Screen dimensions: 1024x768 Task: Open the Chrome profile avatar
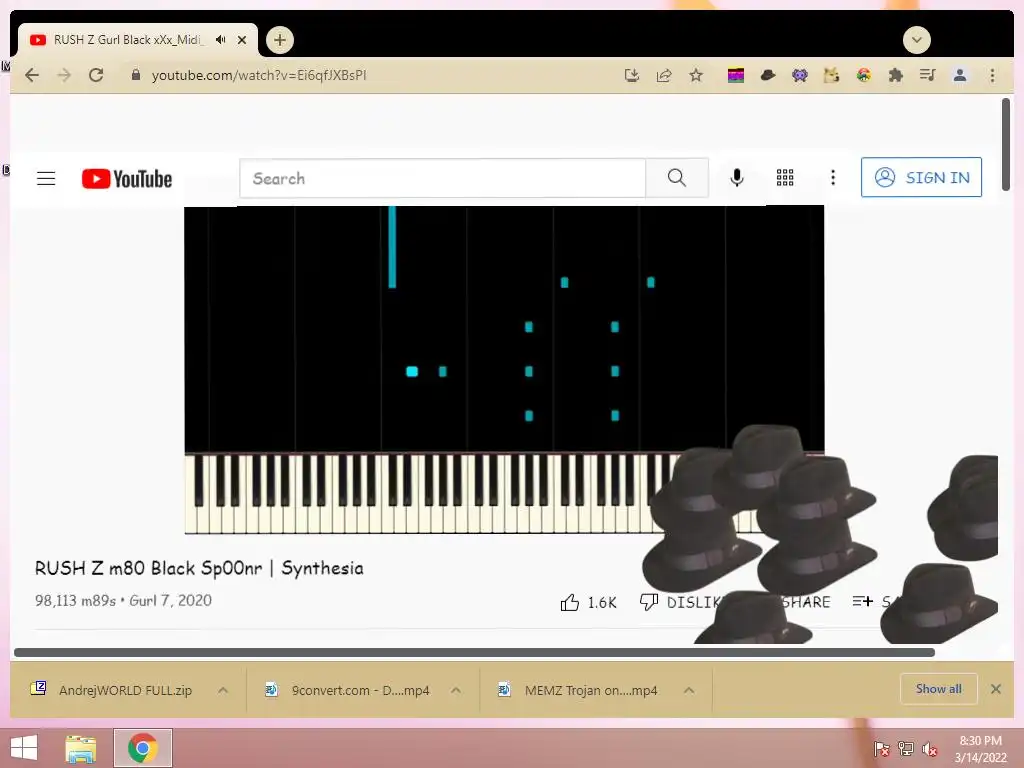[959, 75]
